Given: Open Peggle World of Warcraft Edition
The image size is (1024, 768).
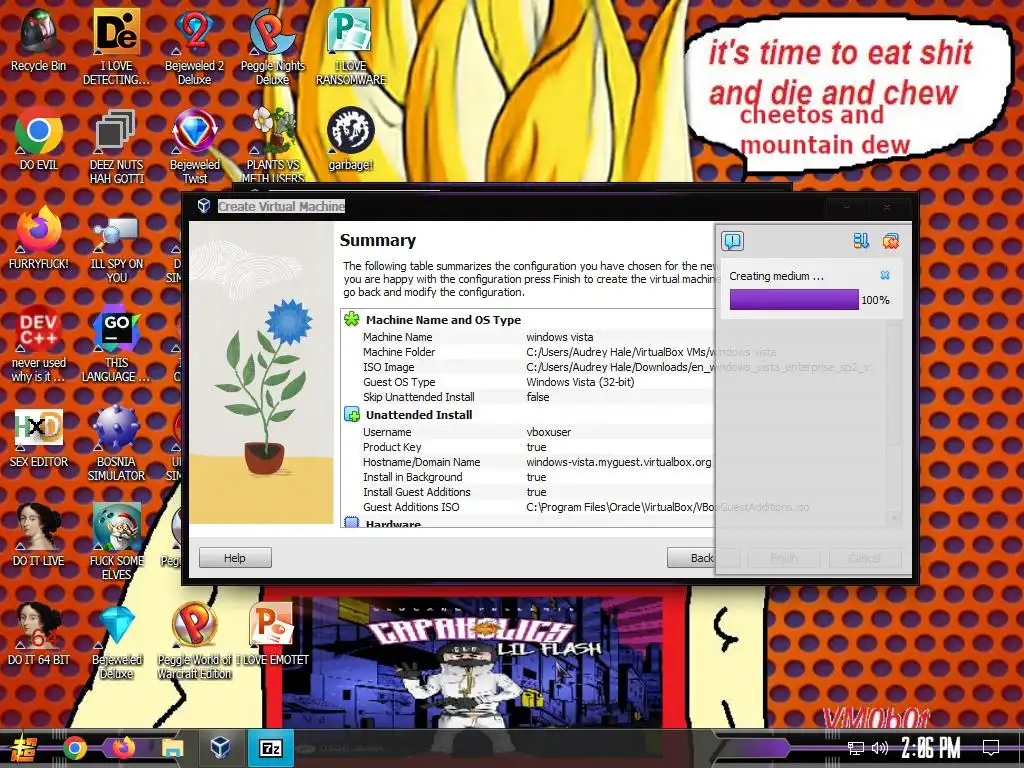Looking at the screenshot, I should [x=195, y=641].
